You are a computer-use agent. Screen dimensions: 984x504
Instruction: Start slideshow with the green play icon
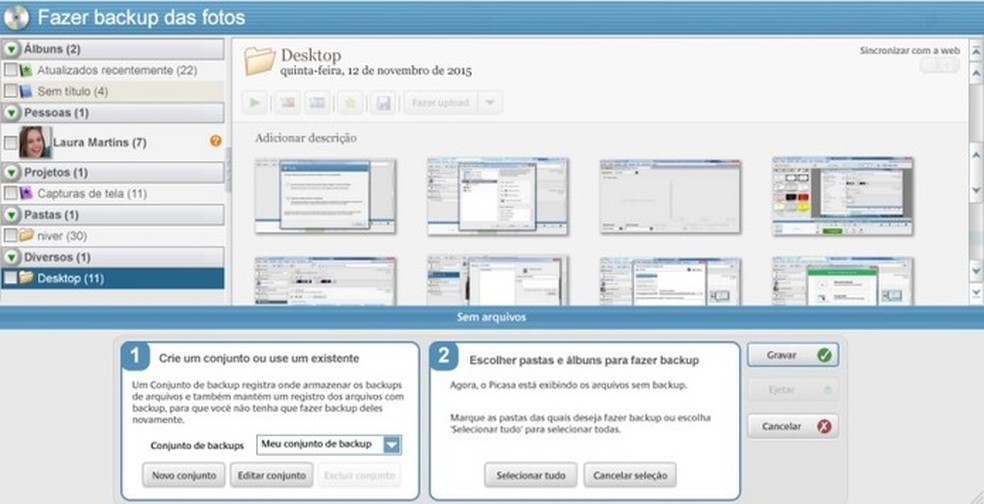point(254,103)
